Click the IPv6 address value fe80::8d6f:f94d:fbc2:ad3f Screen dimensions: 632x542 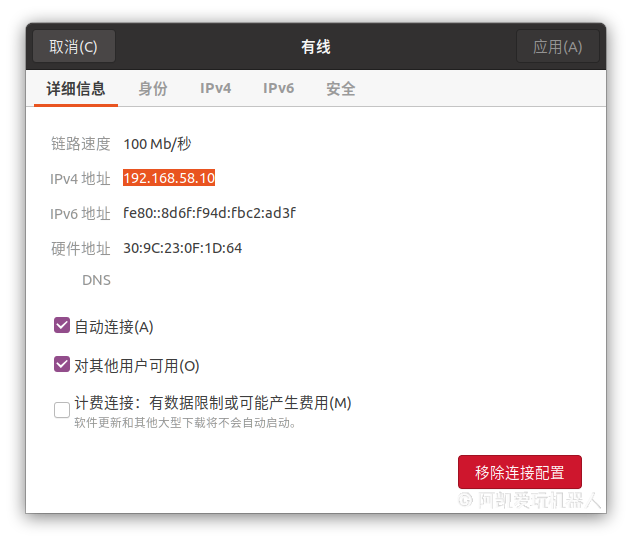209,213
